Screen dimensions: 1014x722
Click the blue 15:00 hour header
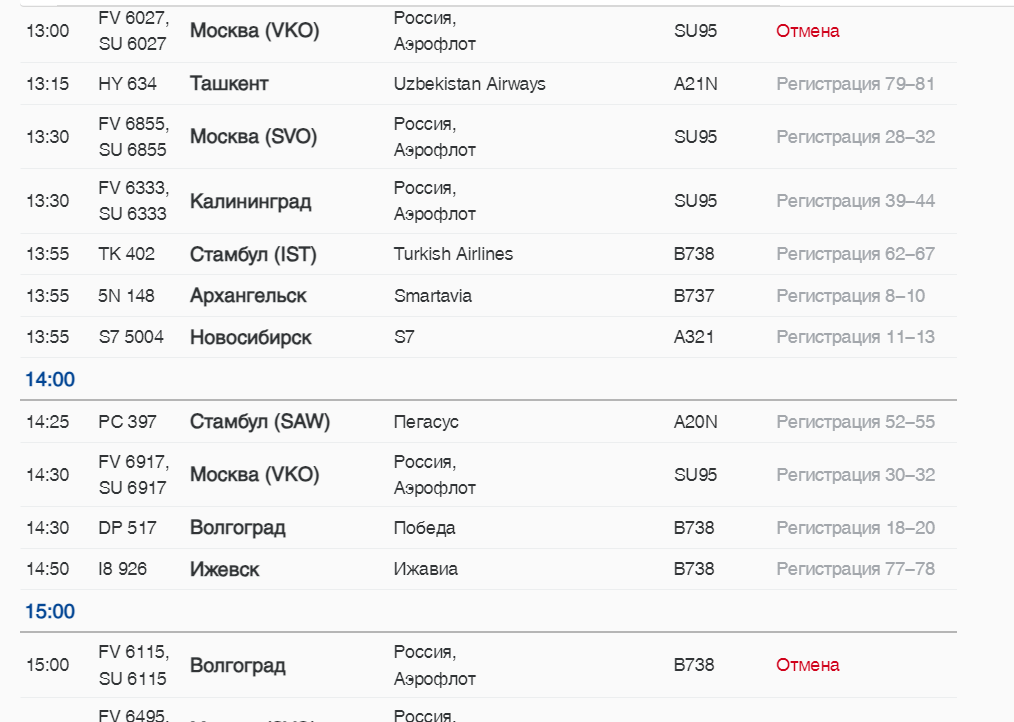(50, 611)
